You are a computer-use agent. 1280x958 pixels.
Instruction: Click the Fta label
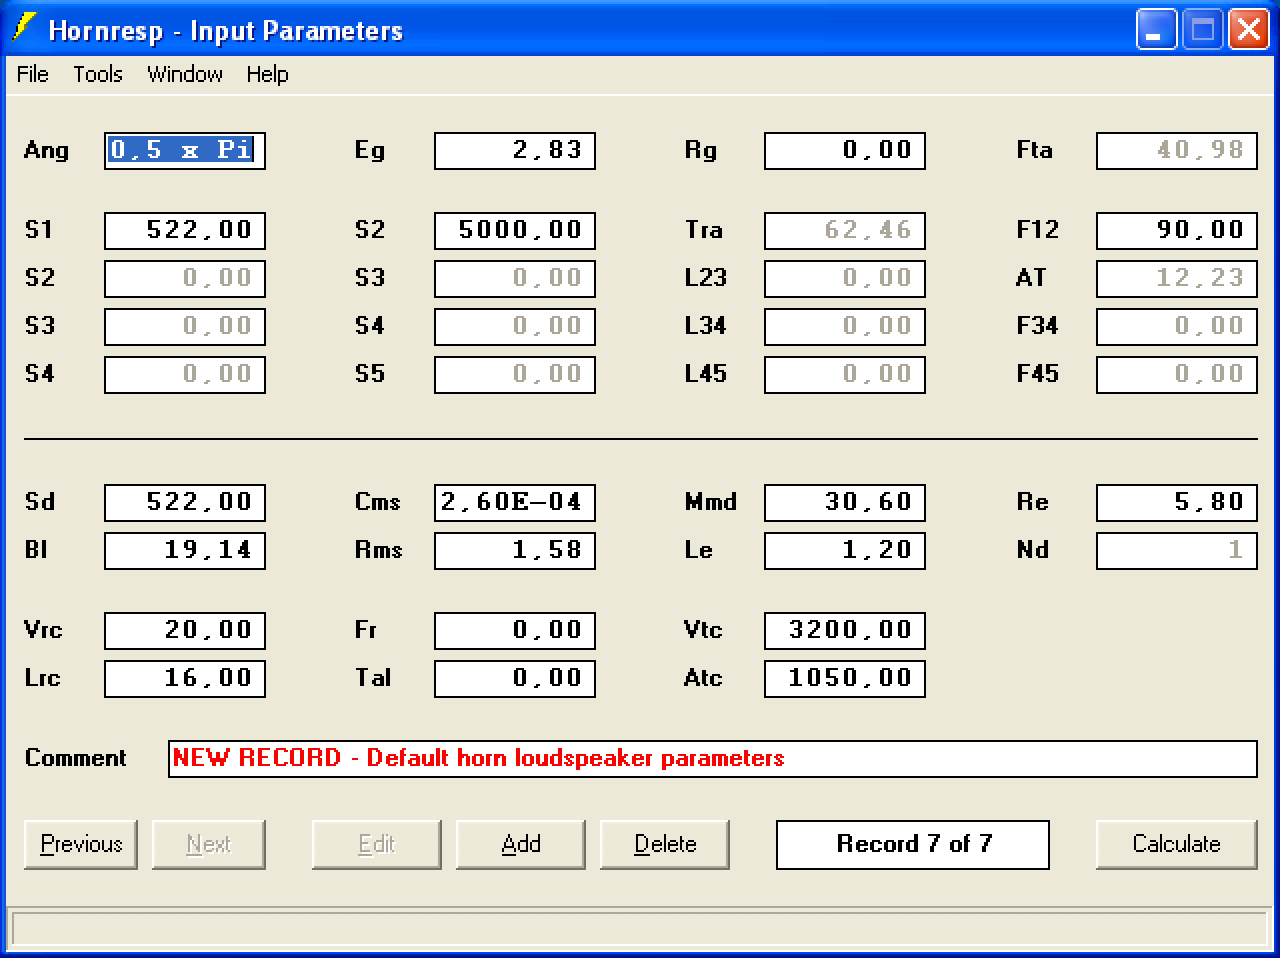click(x=1034, y=150)
